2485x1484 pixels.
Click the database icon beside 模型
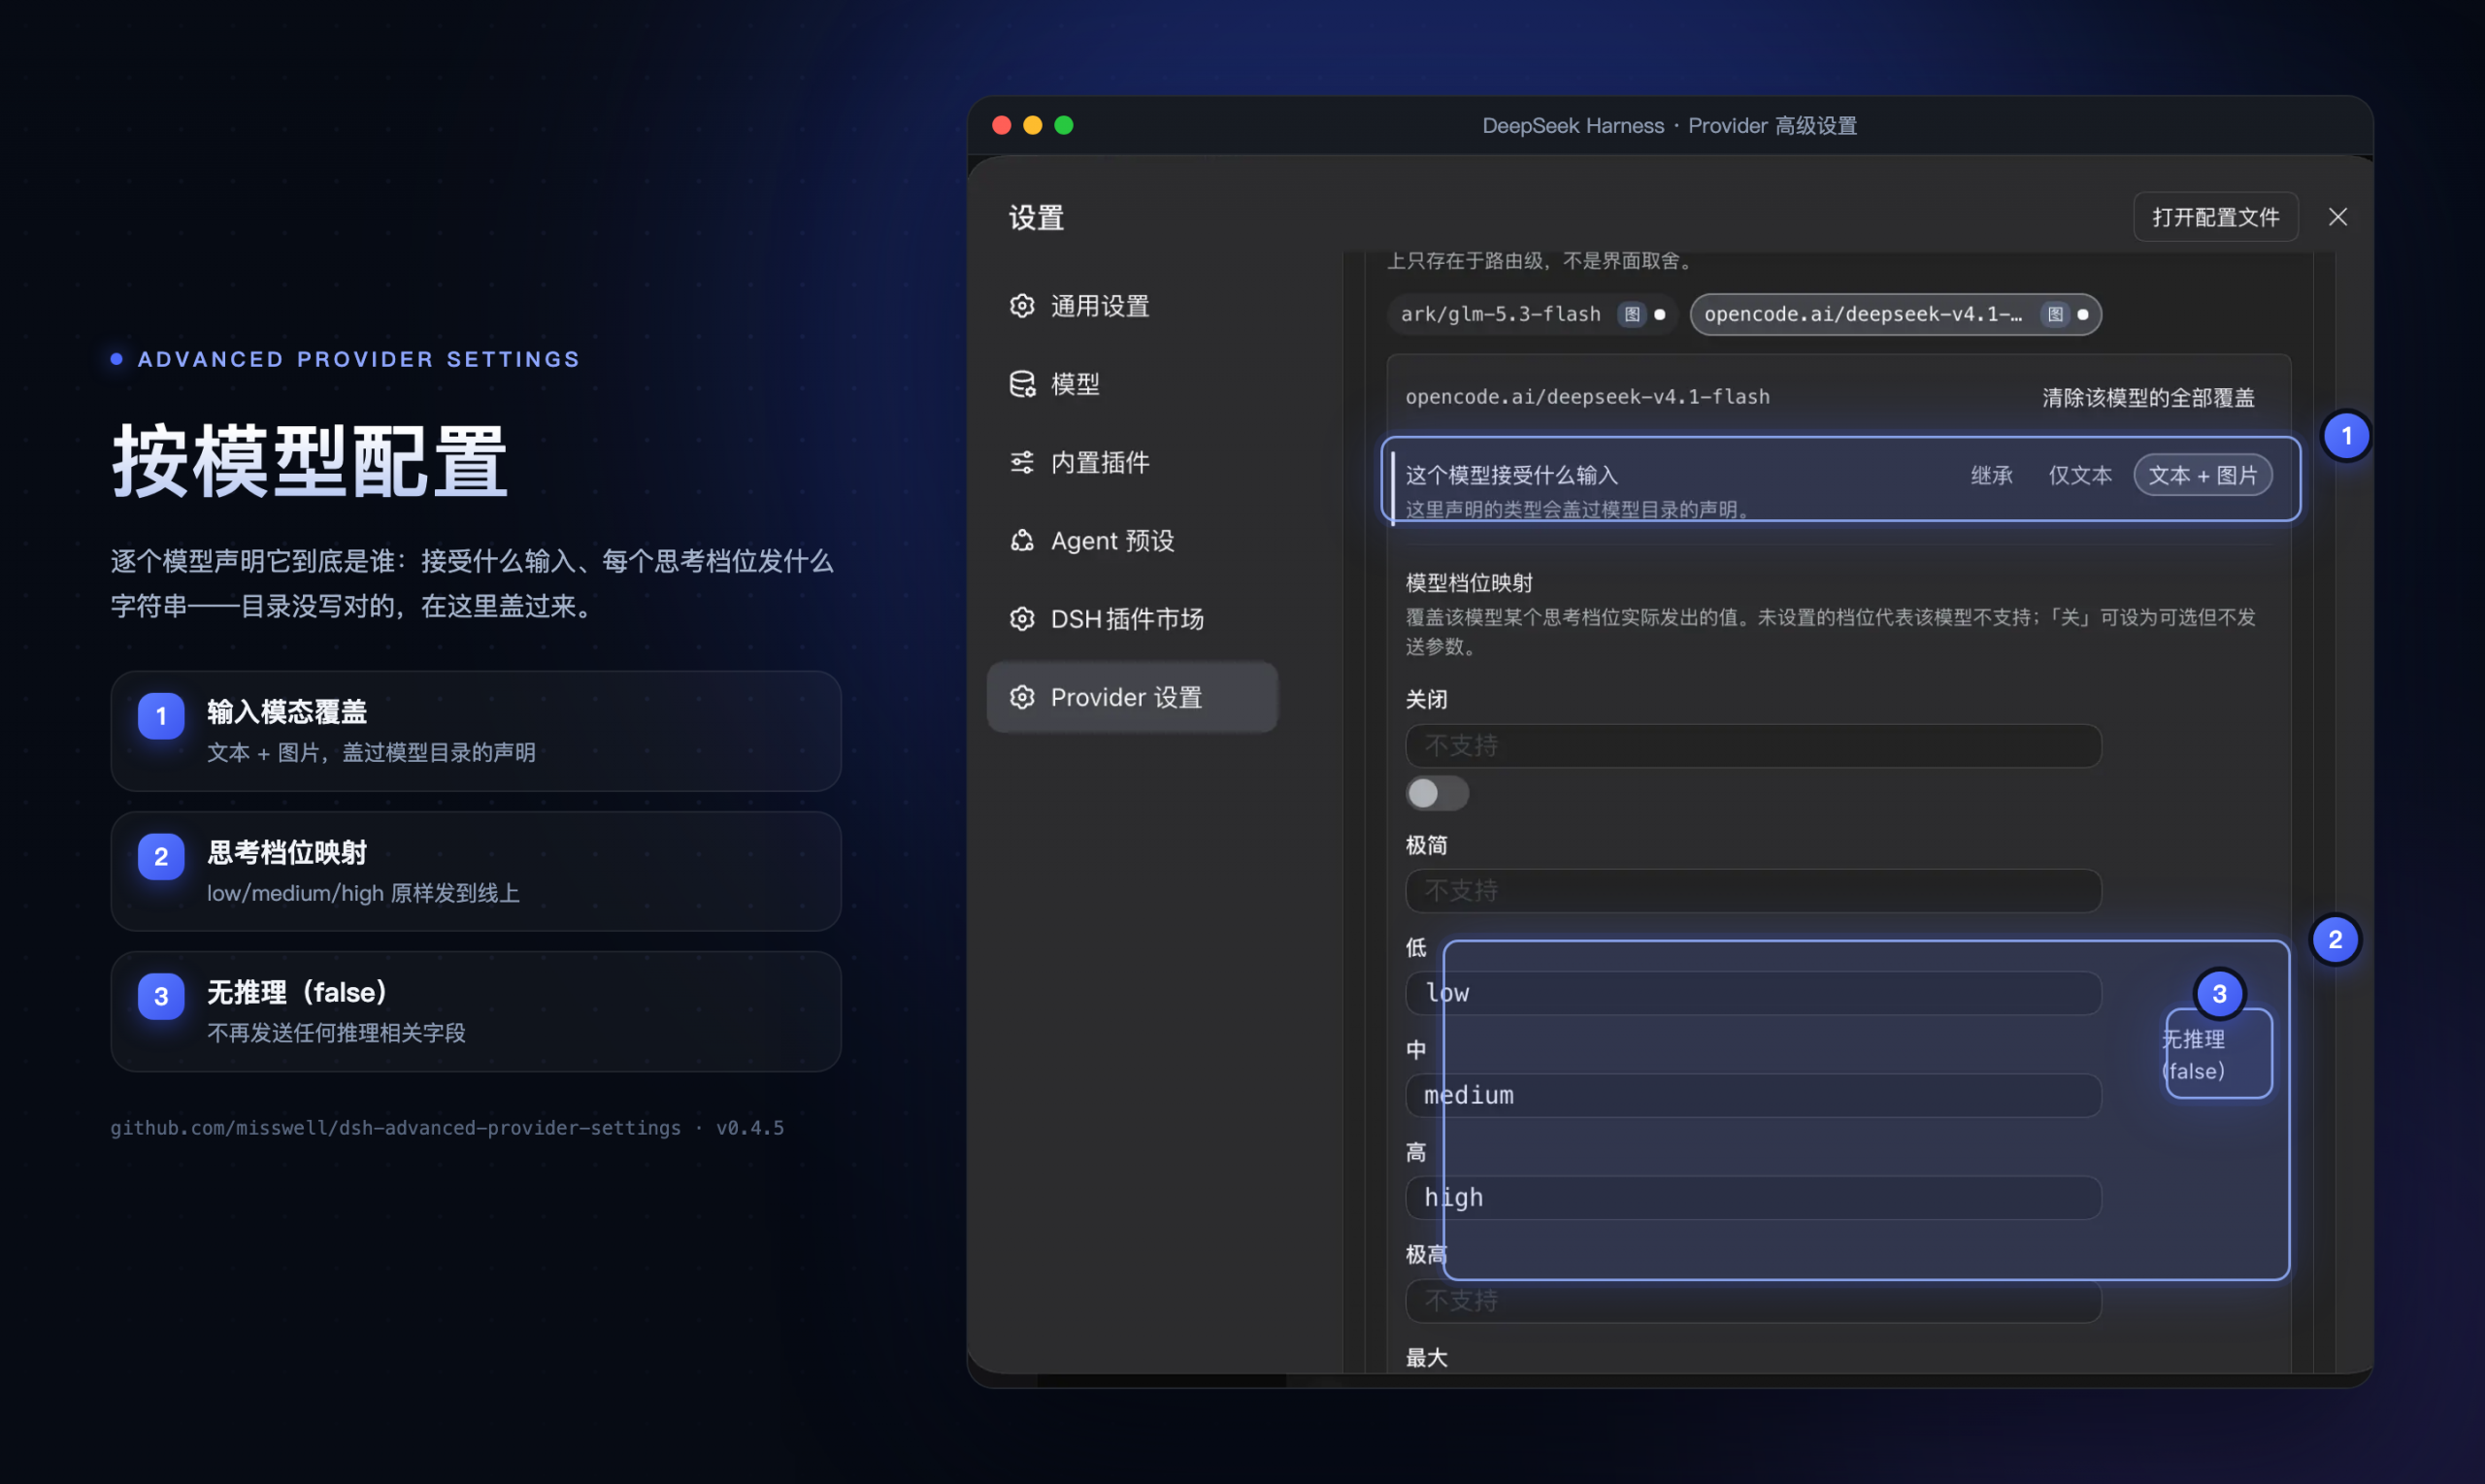[1021, 384]
